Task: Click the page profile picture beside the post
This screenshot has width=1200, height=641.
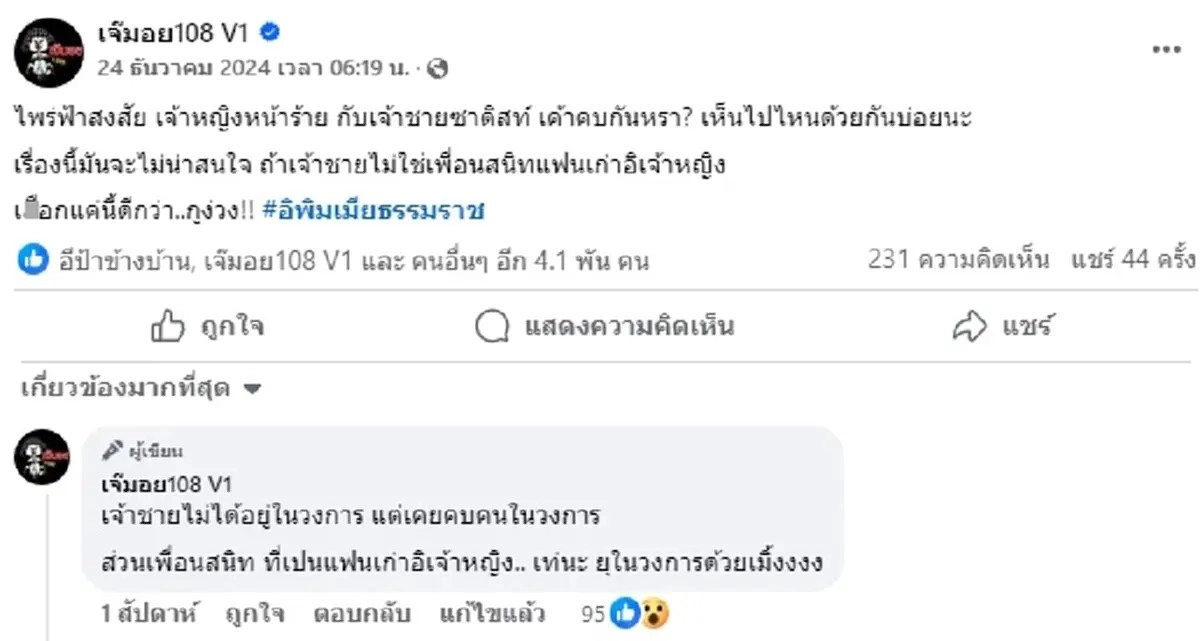Action: pos(48,52)
